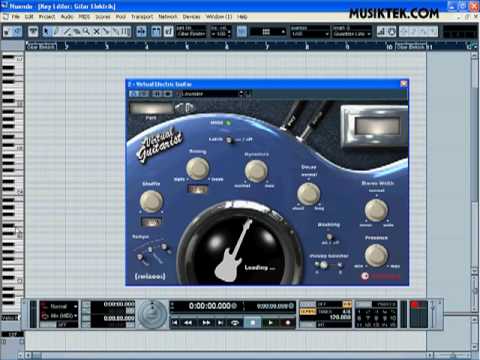The height and width of the screenshot is (360, 480).
Task: Adjust the Decay knob
Action: pos(308,193)
